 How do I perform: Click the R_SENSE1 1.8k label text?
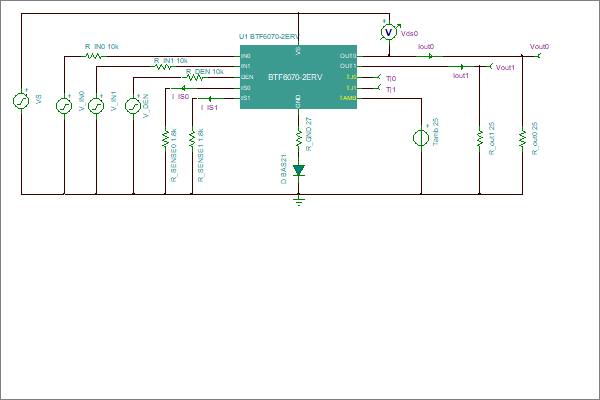(x=201, y=155)
